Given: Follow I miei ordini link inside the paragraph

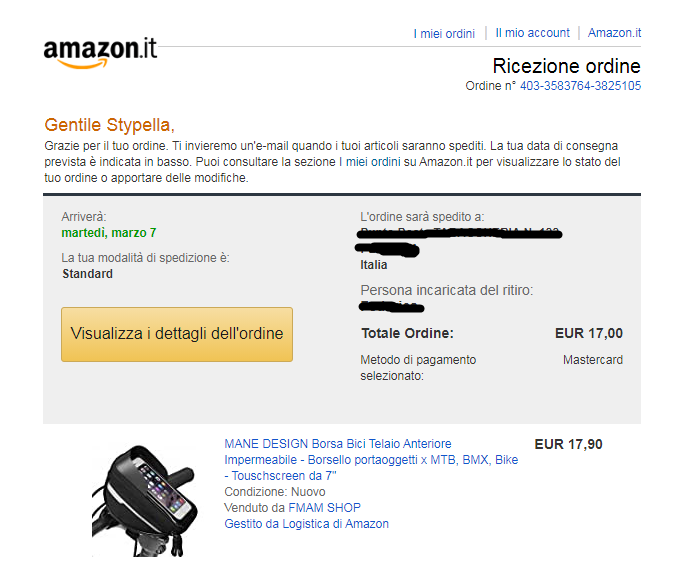Looking at the screenshot, I should coord(373,162).
